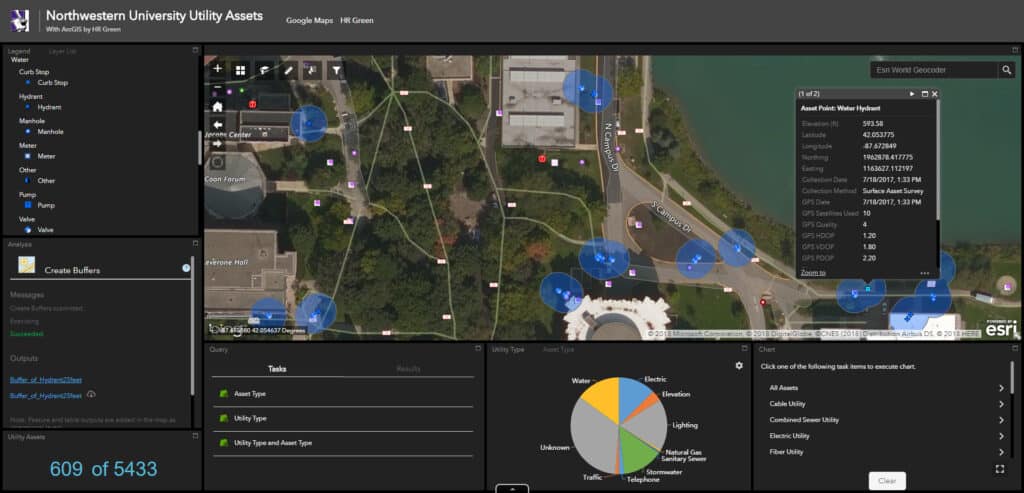Show next feature in popup
The height and width of the screenshot is (493, 1024).
pos(912,94)
